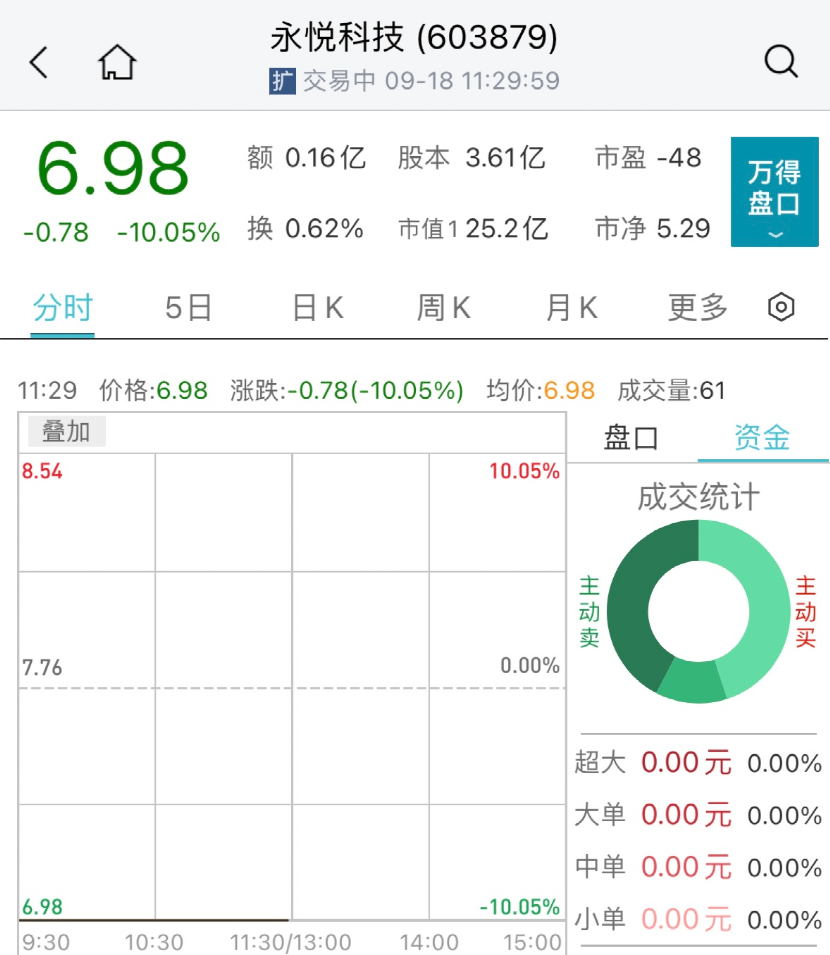Switch to the 盘口 tab
This screenshot has height=955, width=830.
pyautogui.click(x=631, y=438)
